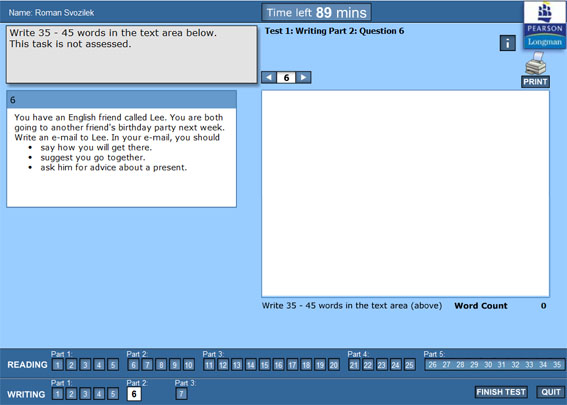
Task: Click inside the answer text area
Action: pyautogui.click(x=405, y=194)
